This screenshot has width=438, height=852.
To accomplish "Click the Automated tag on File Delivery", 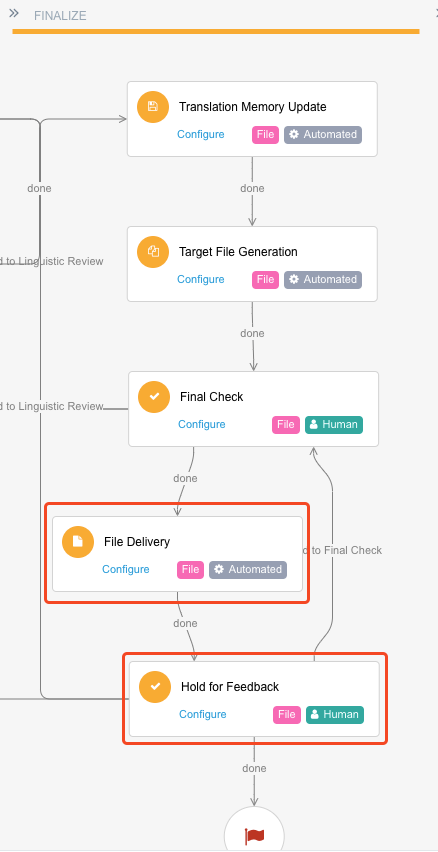I will (x=248, y=569).
